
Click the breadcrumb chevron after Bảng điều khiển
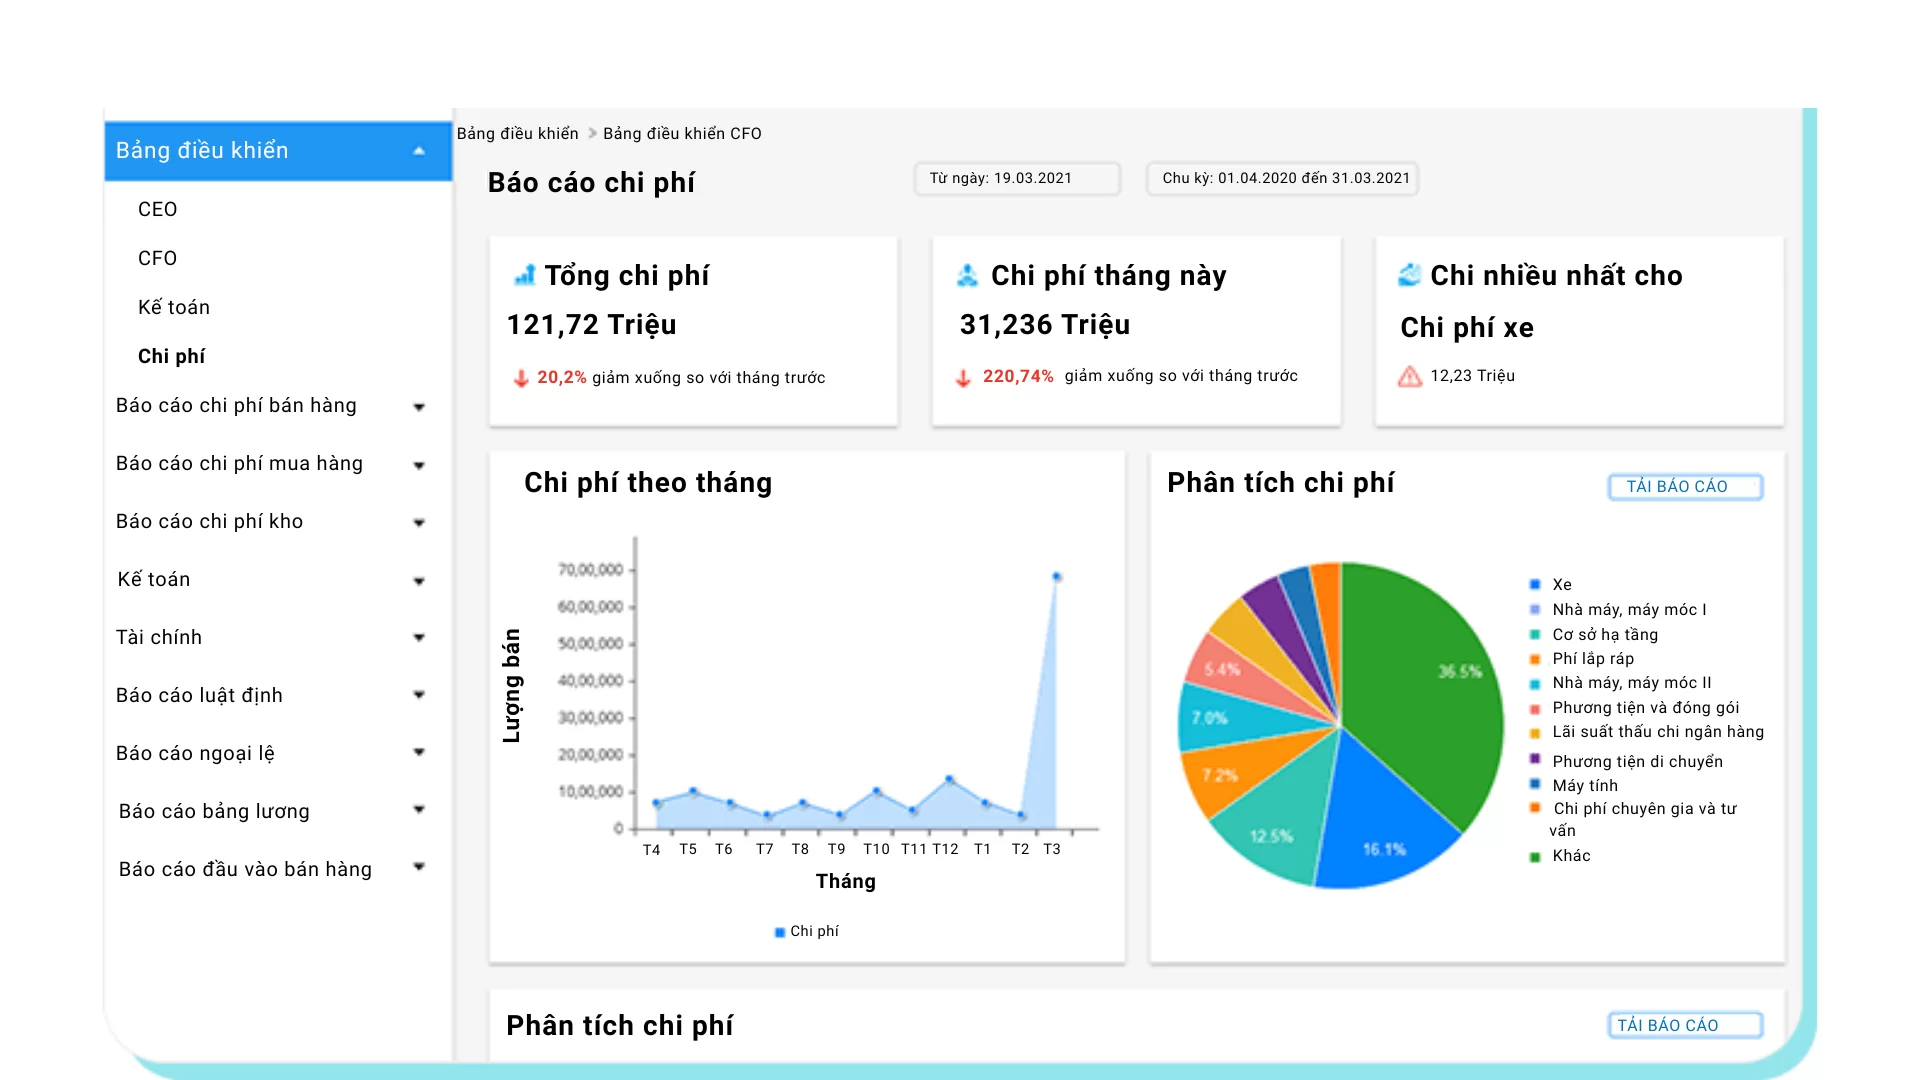point(592,133)
